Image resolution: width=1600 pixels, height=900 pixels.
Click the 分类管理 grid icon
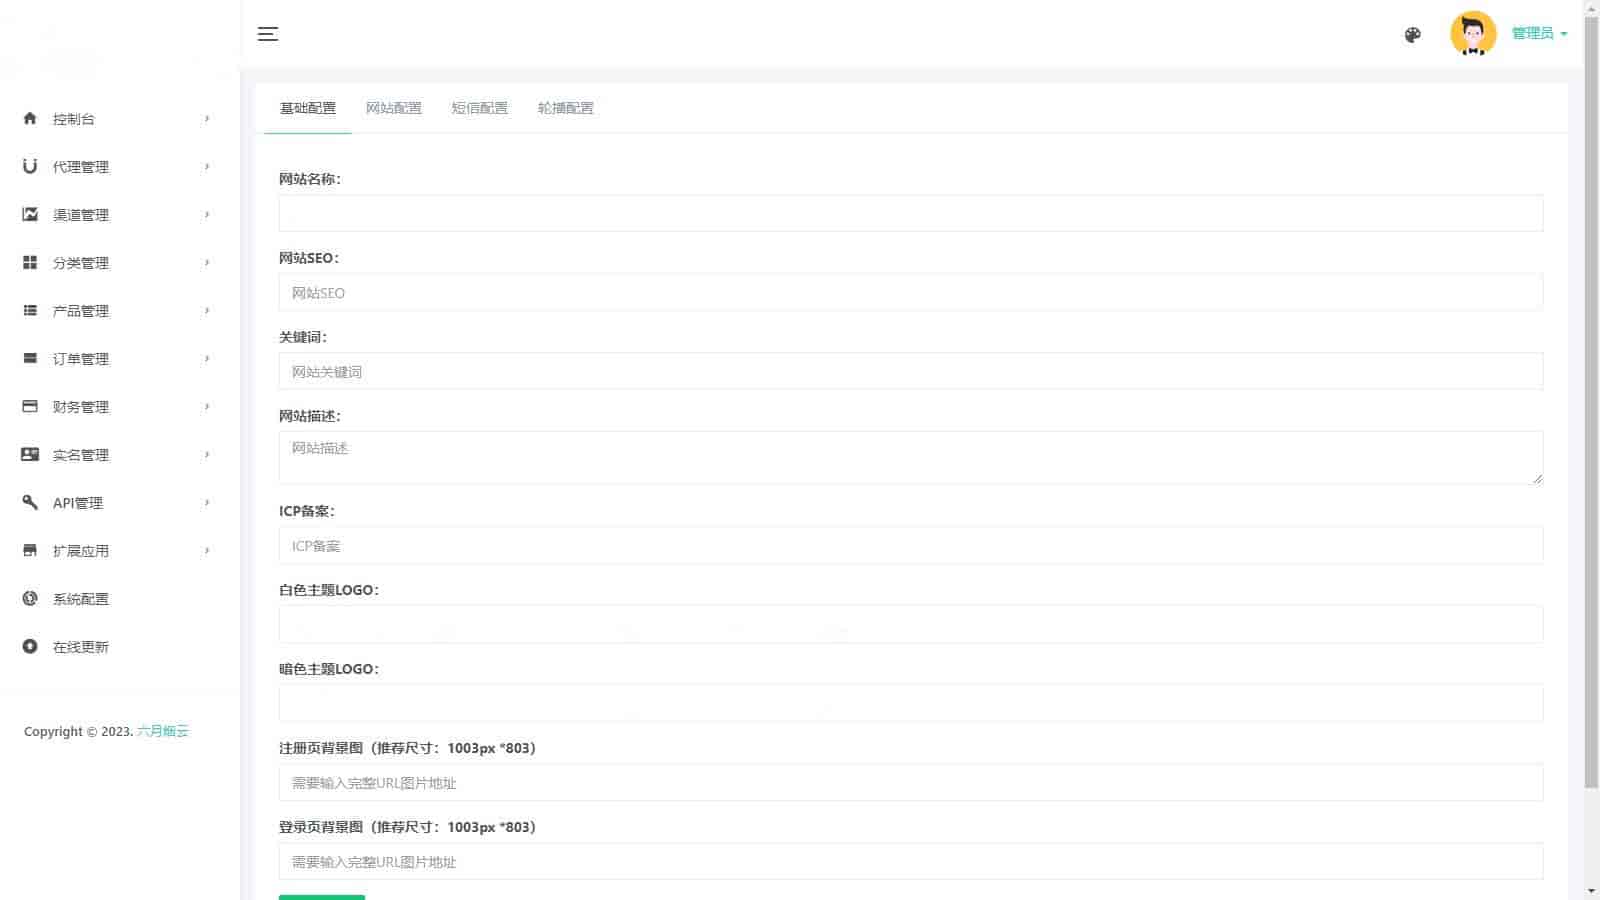30,262
